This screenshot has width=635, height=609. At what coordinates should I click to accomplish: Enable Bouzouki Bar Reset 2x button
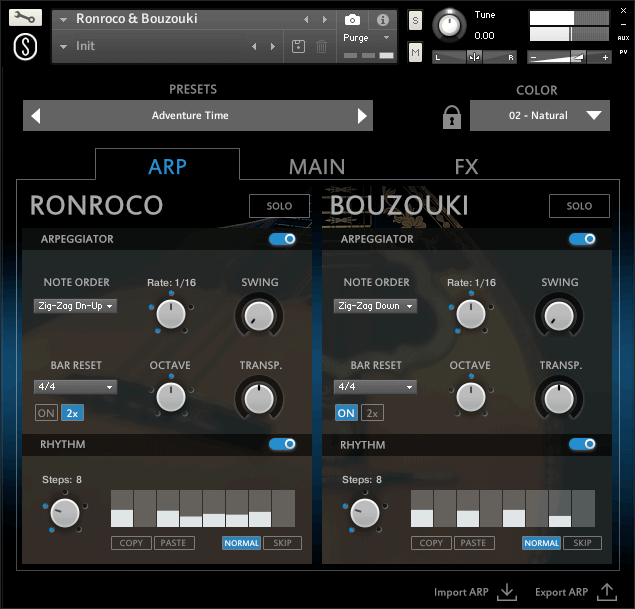coord(372,413)
